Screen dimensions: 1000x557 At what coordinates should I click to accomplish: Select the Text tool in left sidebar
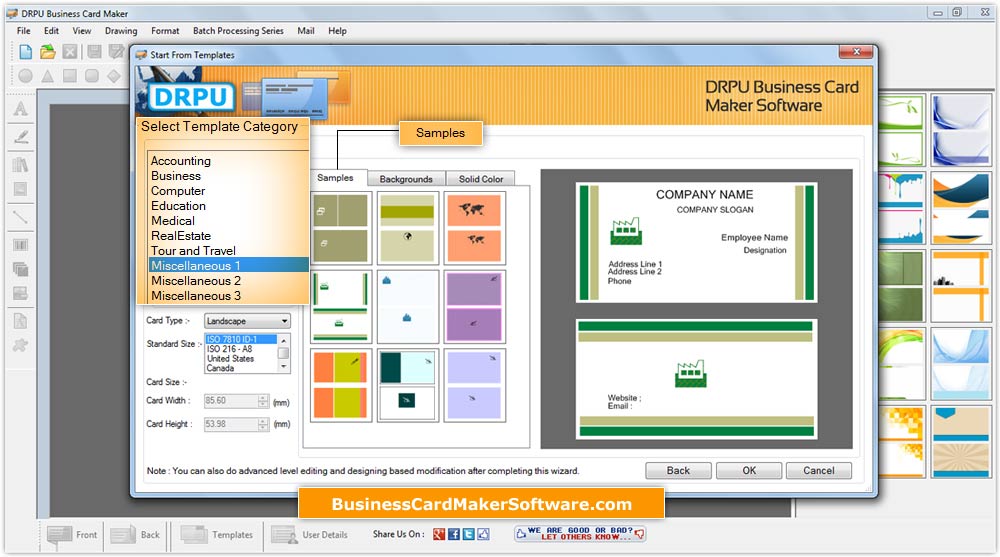click(20, 108)
